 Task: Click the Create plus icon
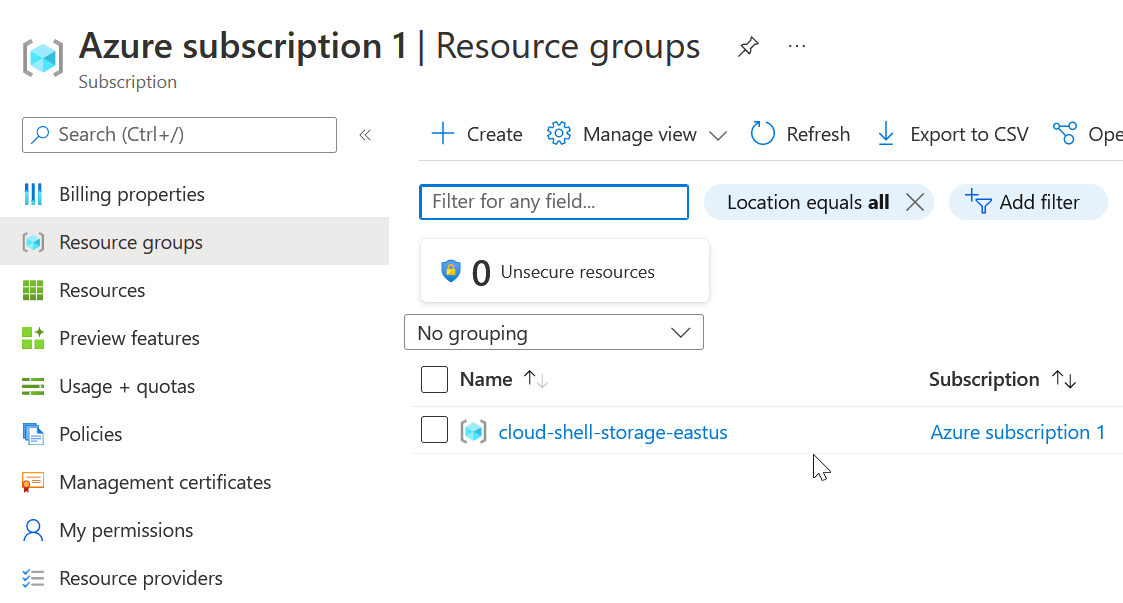pos(442,134)
